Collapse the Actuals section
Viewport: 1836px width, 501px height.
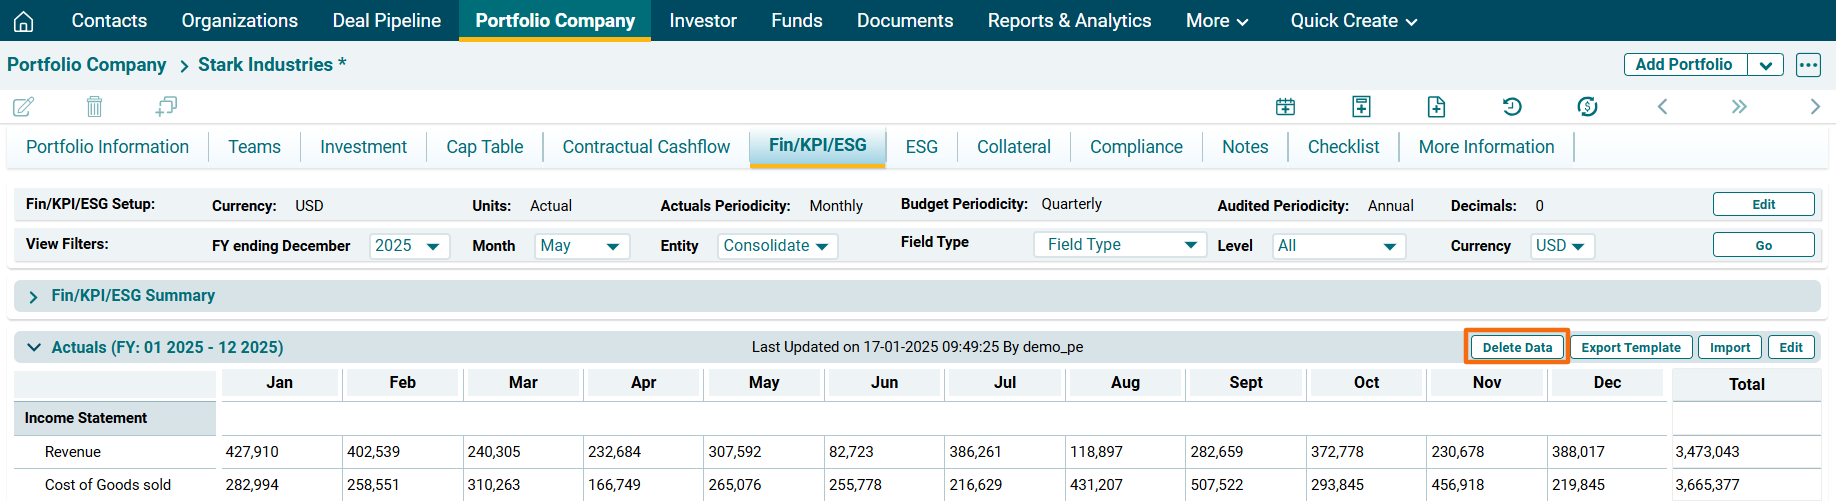pyautogui.click(x=34, y=347)
